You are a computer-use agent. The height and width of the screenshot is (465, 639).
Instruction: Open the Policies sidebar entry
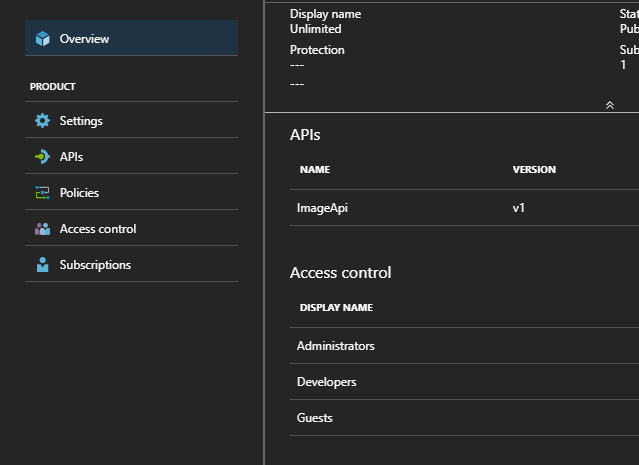[131, 192]
